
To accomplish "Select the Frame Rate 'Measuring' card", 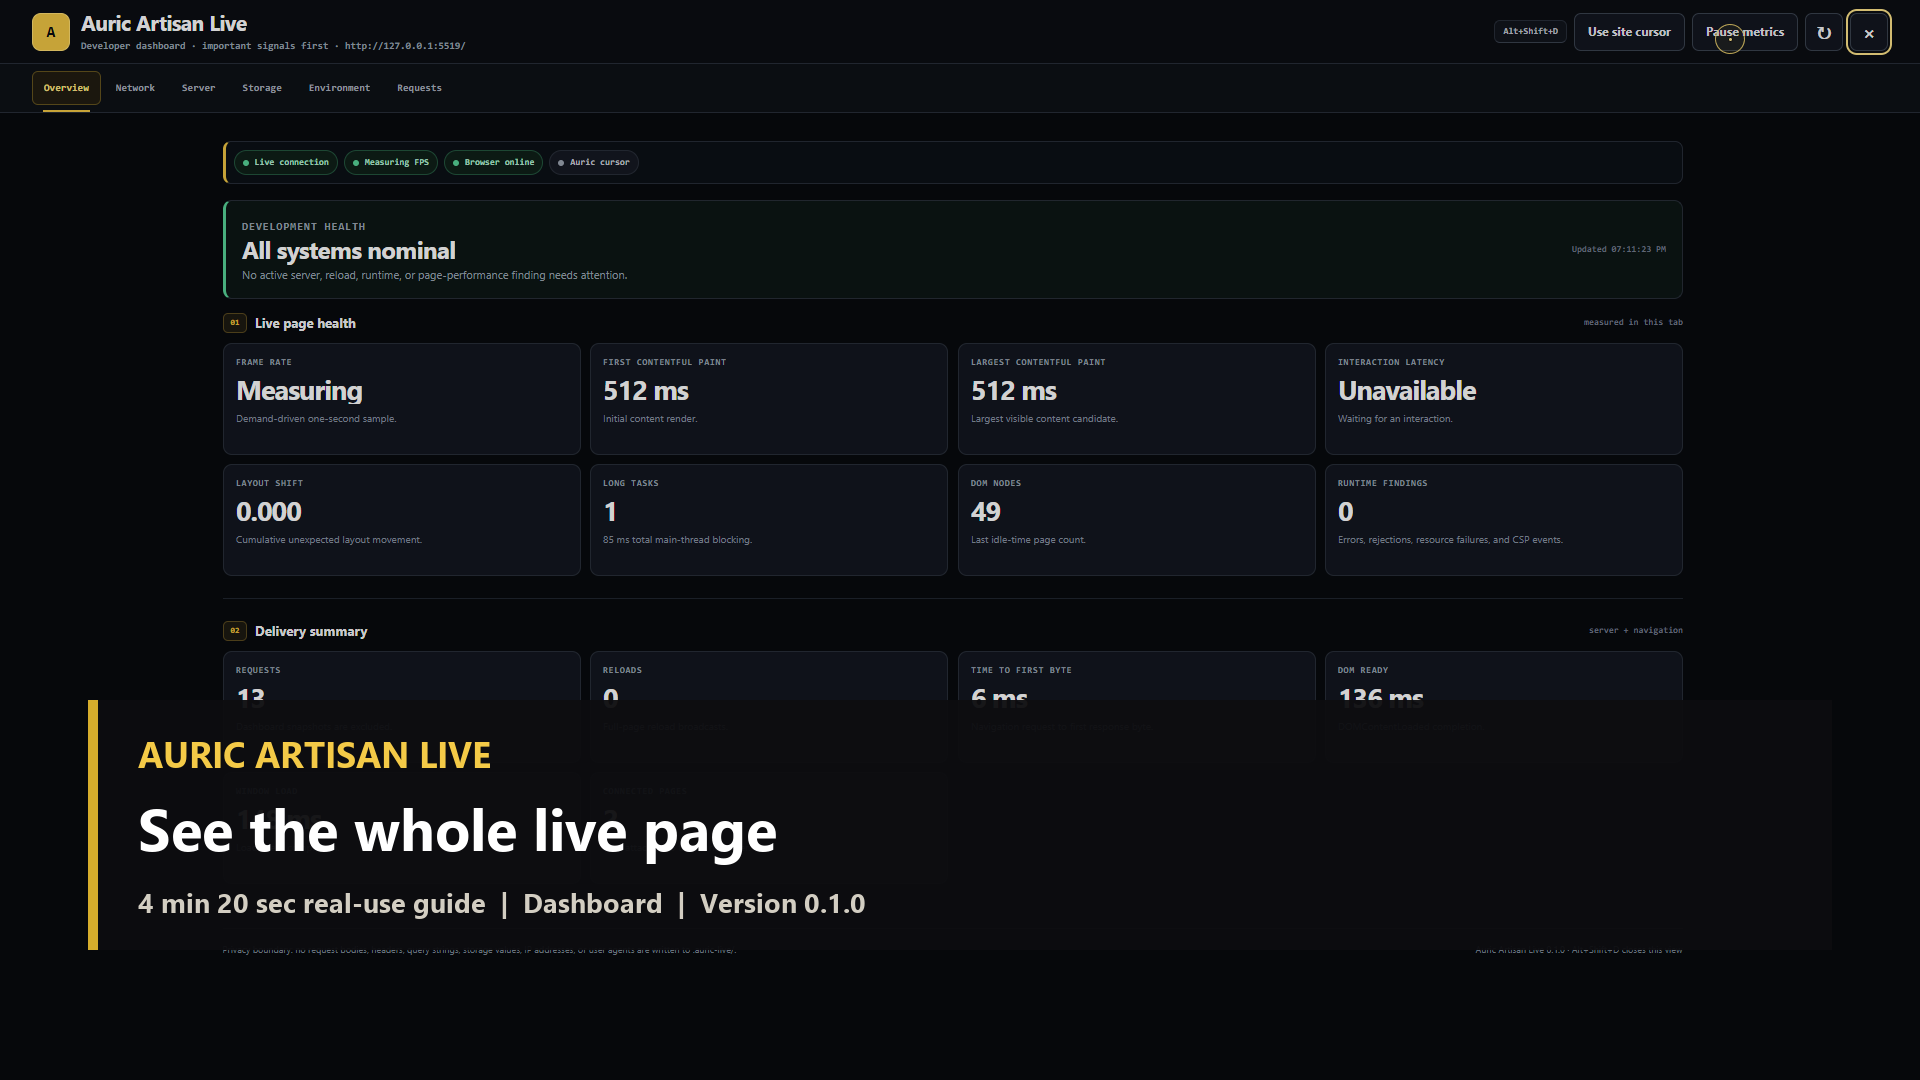I will point(401,399).
